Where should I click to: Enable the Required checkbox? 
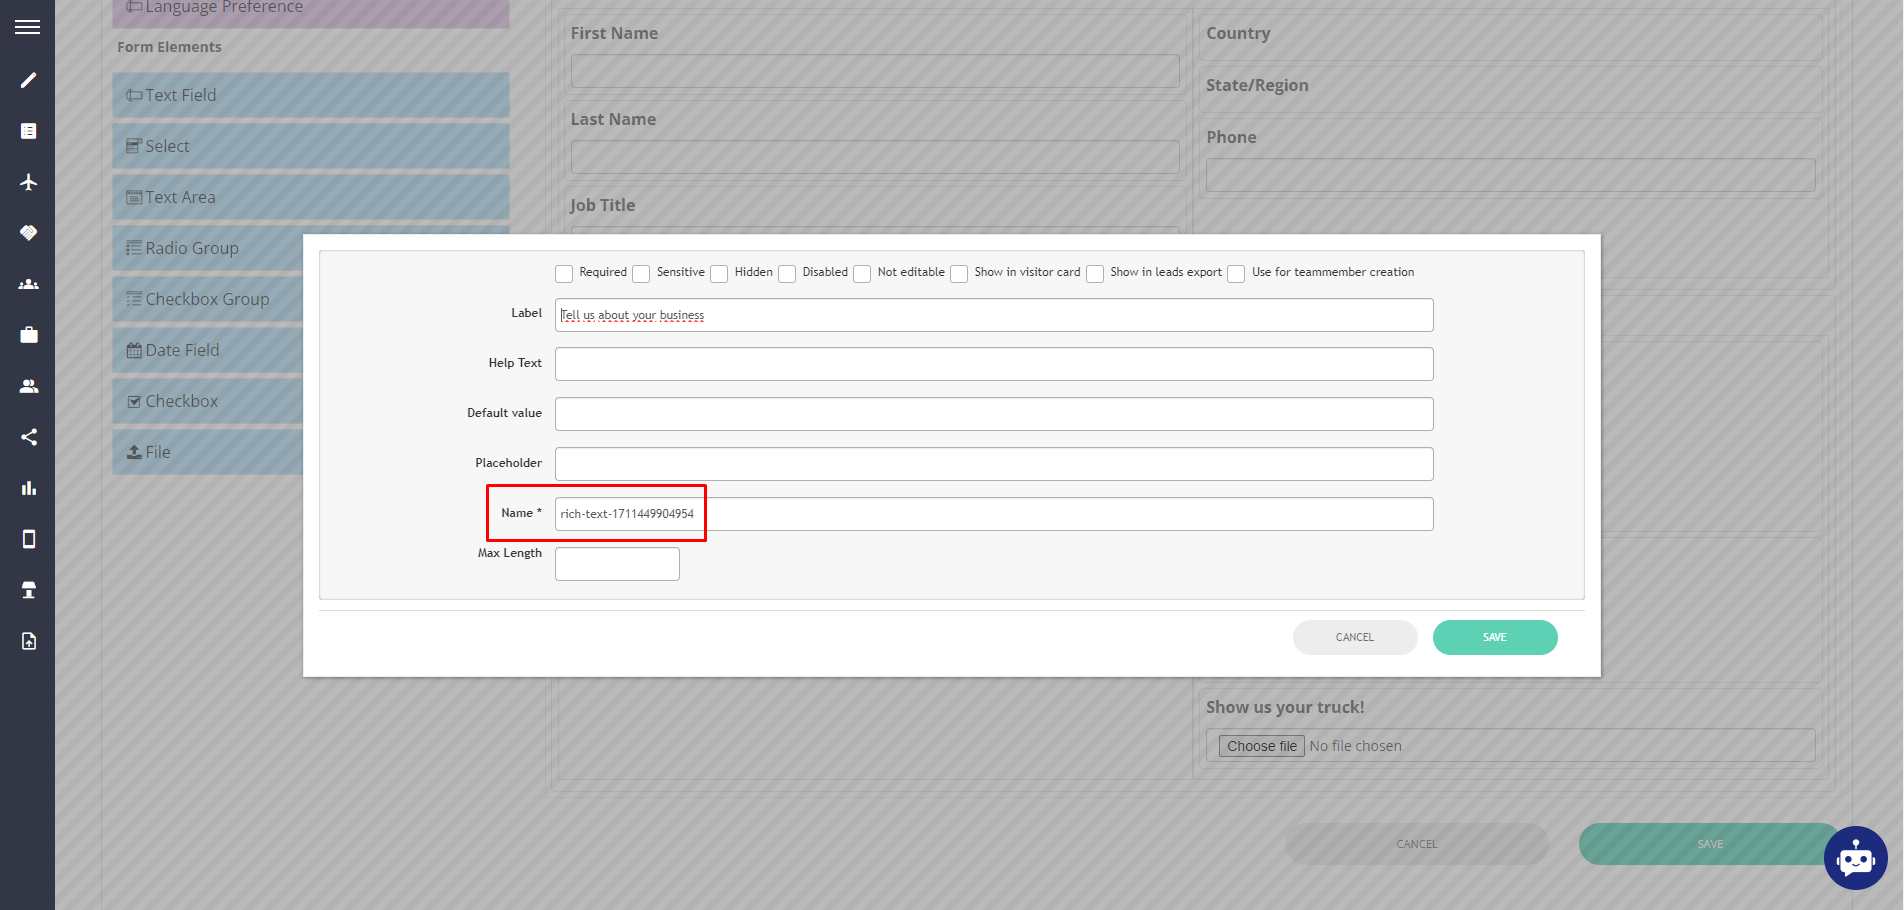pos(564,273)
